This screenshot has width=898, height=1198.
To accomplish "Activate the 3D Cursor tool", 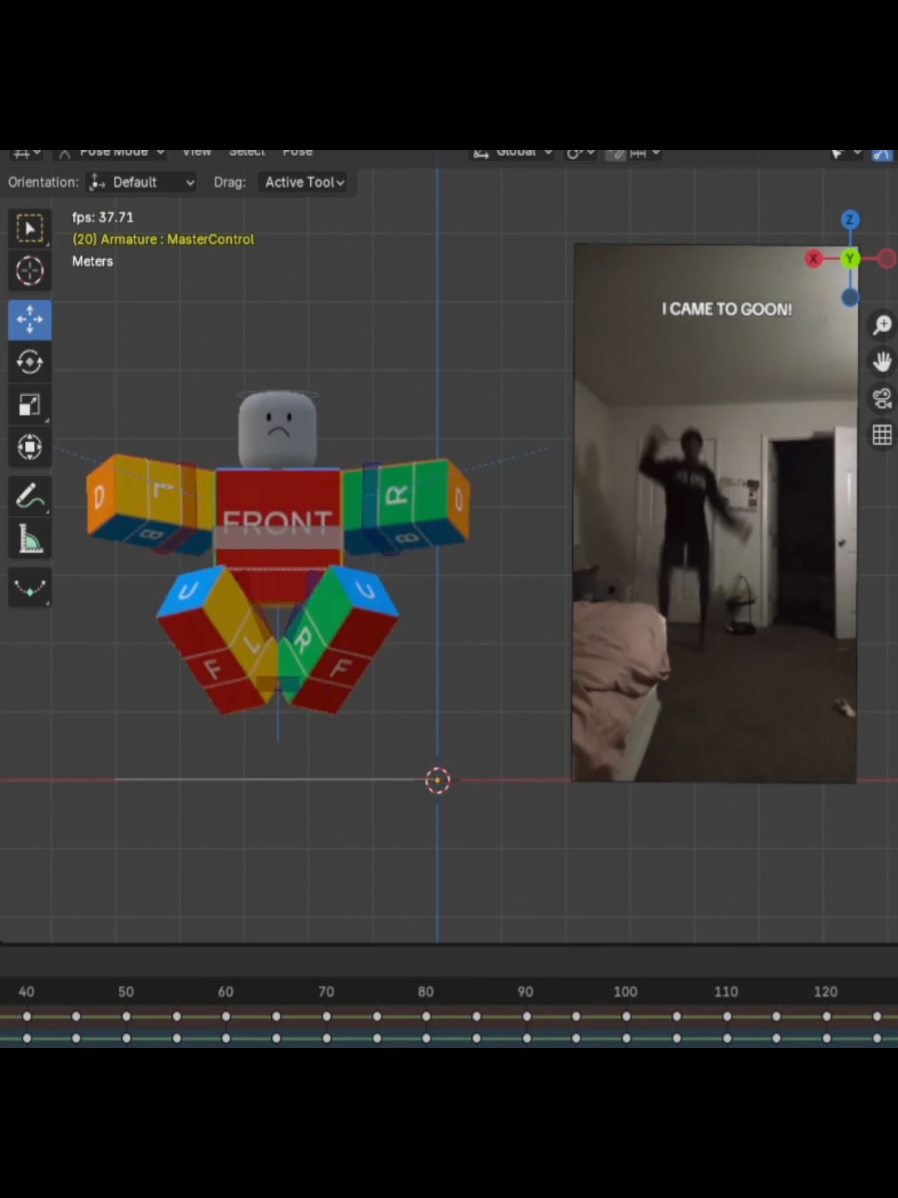I will 30,270.
